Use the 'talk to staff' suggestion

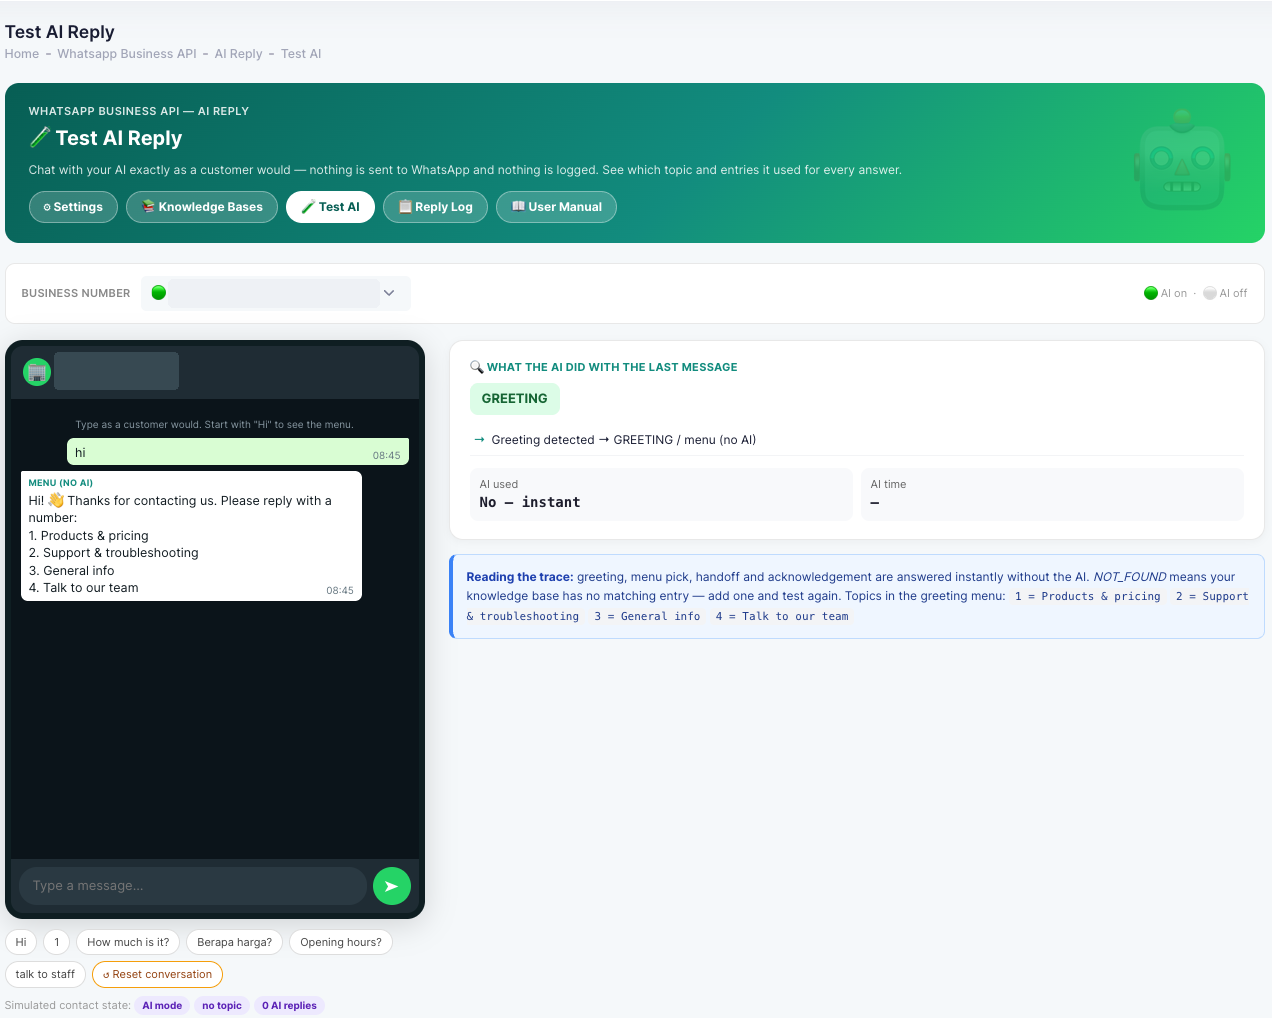click(45, 974)
